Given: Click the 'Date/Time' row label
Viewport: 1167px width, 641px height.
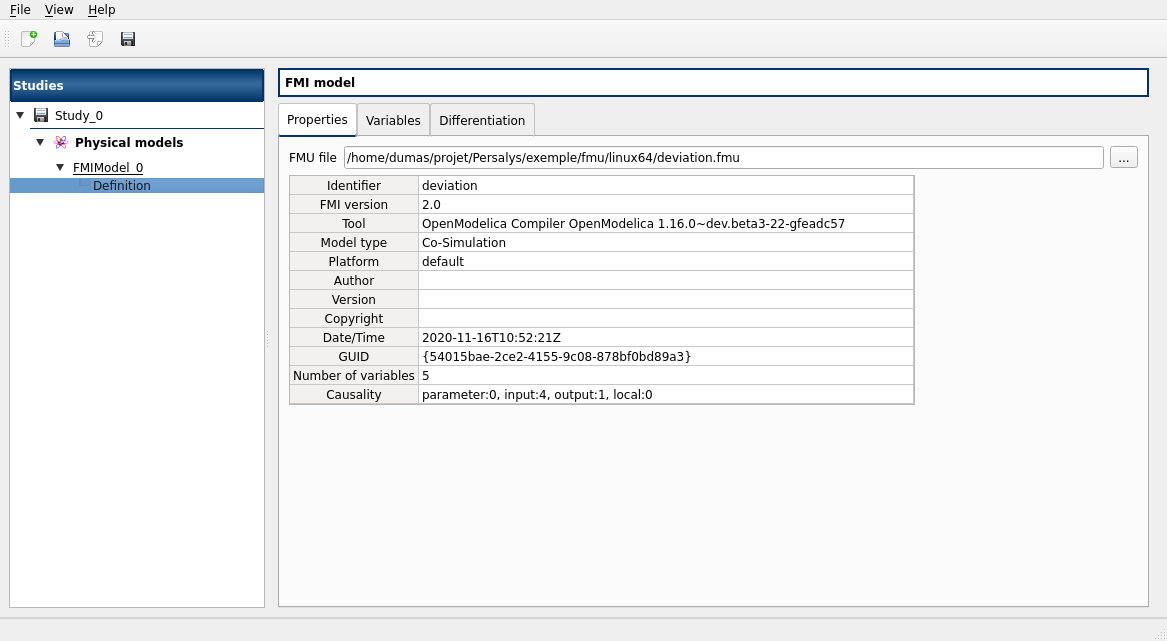Looking at the screenshot, I should click(354, 337).
